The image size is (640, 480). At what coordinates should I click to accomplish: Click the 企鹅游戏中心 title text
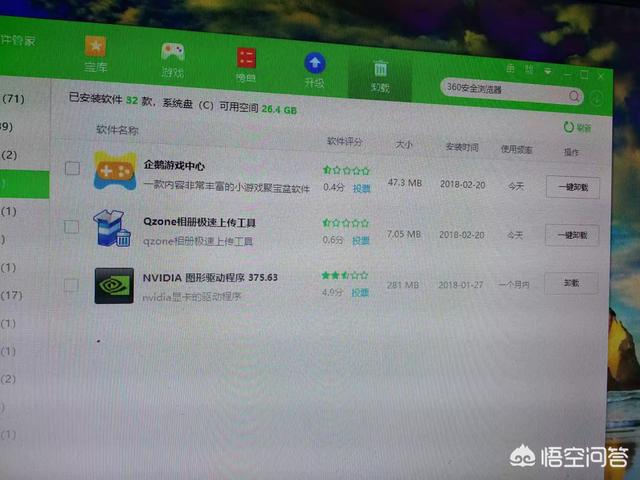(174, 165)
